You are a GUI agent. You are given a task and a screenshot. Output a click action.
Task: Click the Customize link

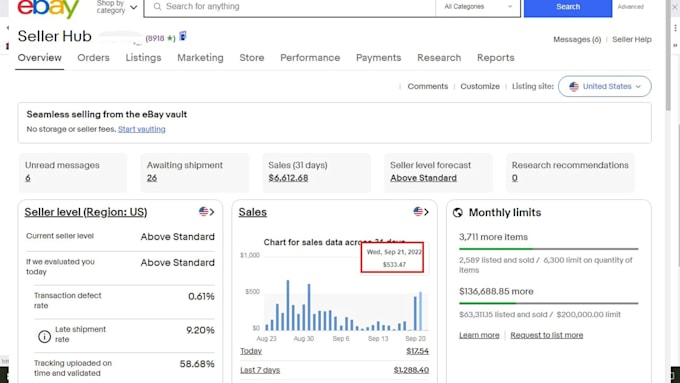[x=480, y=86]
